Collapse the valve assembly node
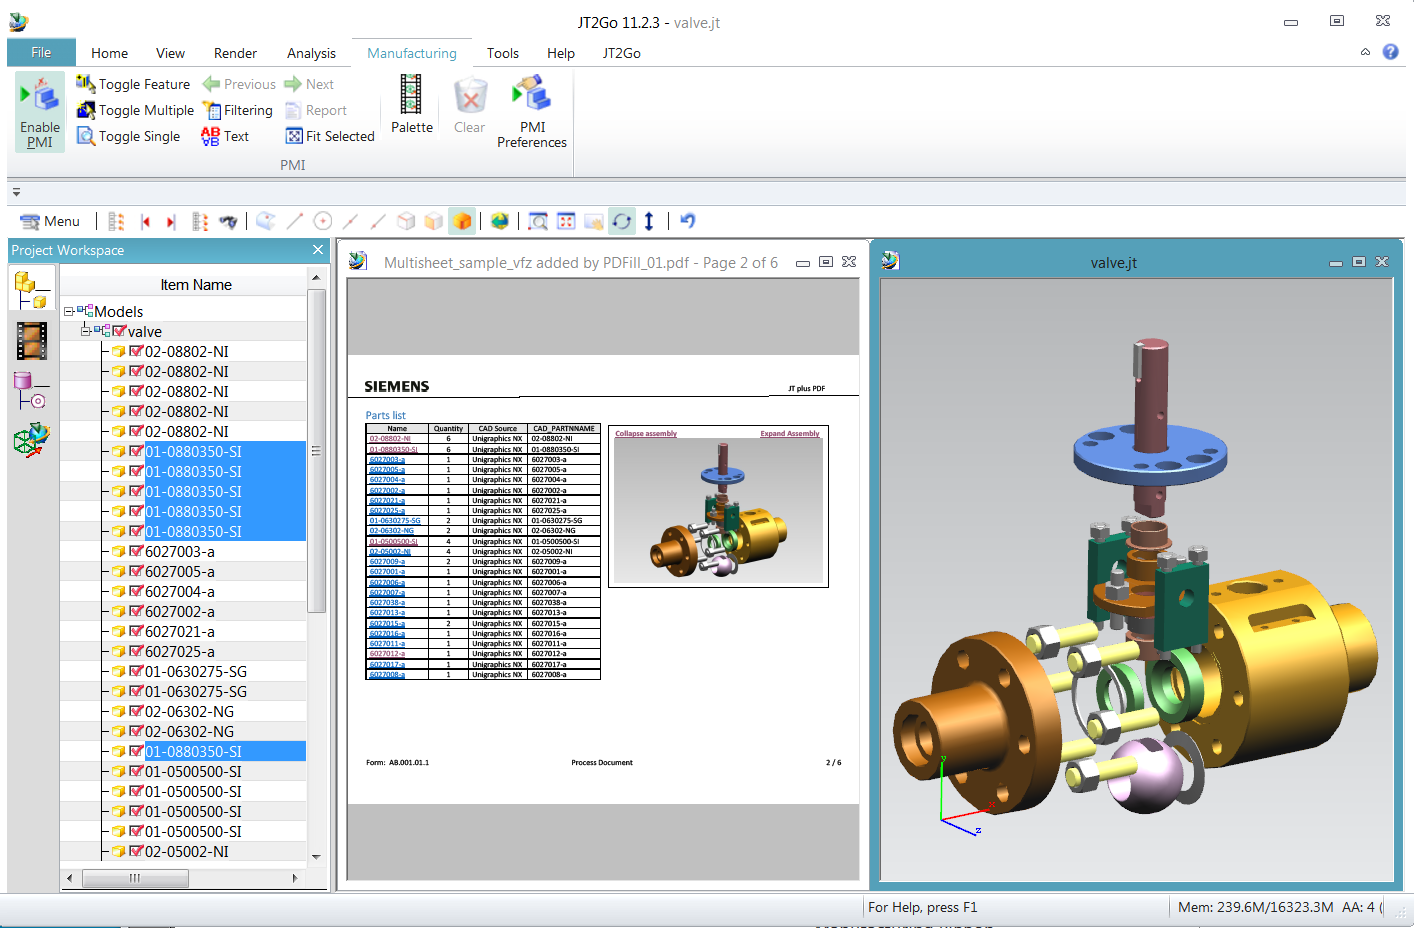This screenshot has height=928, width=1414. [86, 331]
